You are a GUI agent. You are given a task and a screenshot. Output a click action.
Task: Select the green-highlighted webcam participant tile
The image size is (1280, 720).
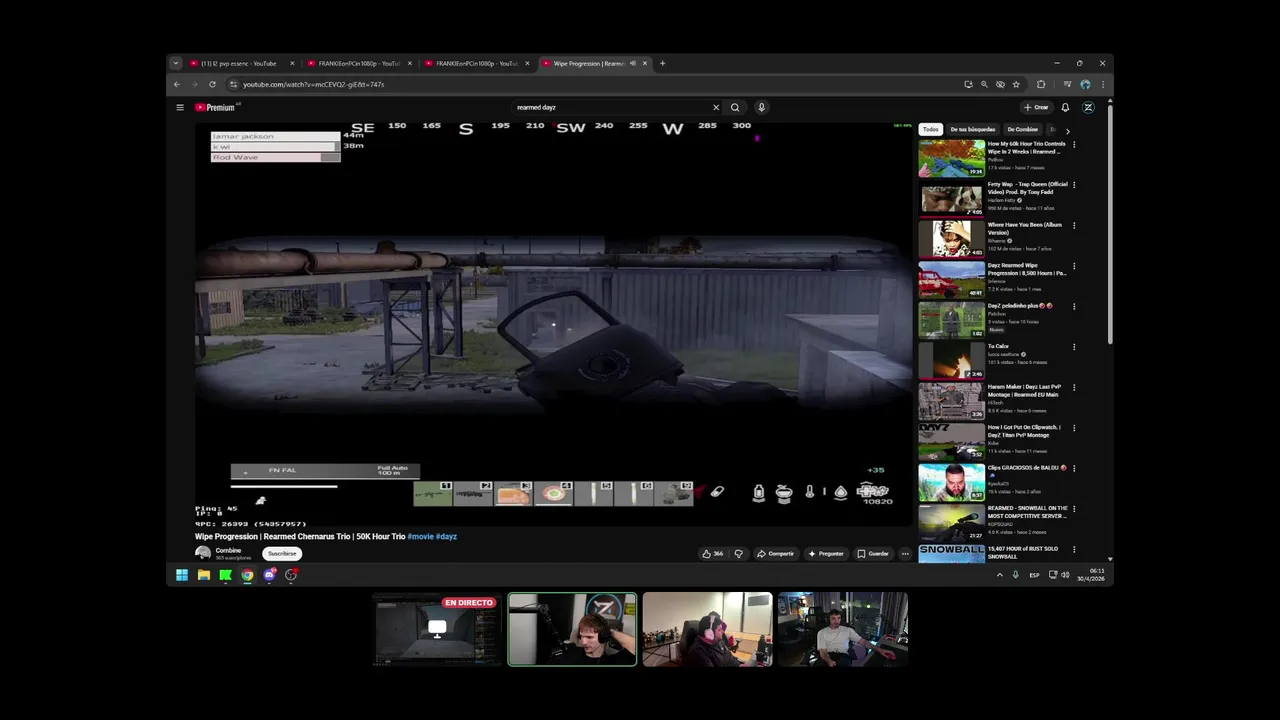572,629
